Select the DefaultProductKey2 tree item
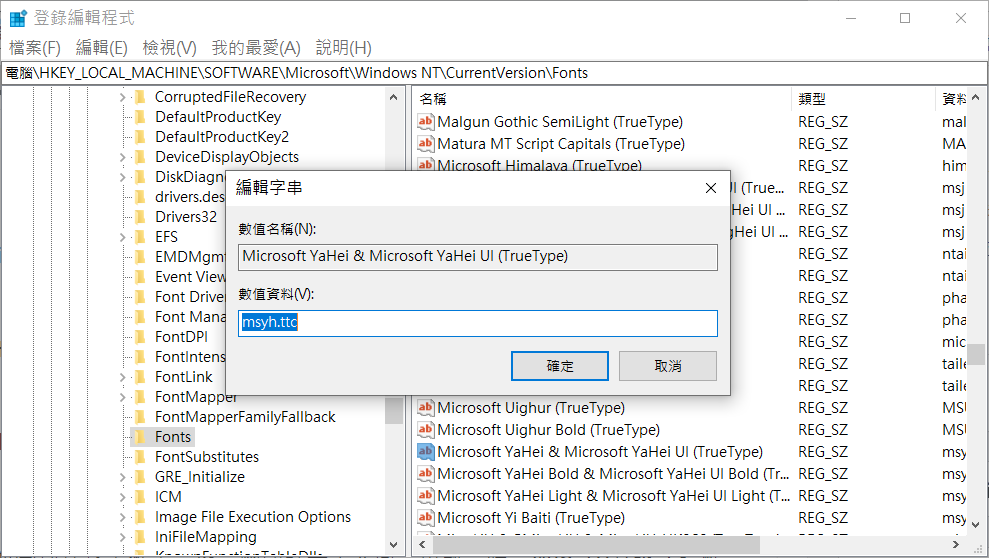Viewport: 989px width, 558px height. click(222, 137)
